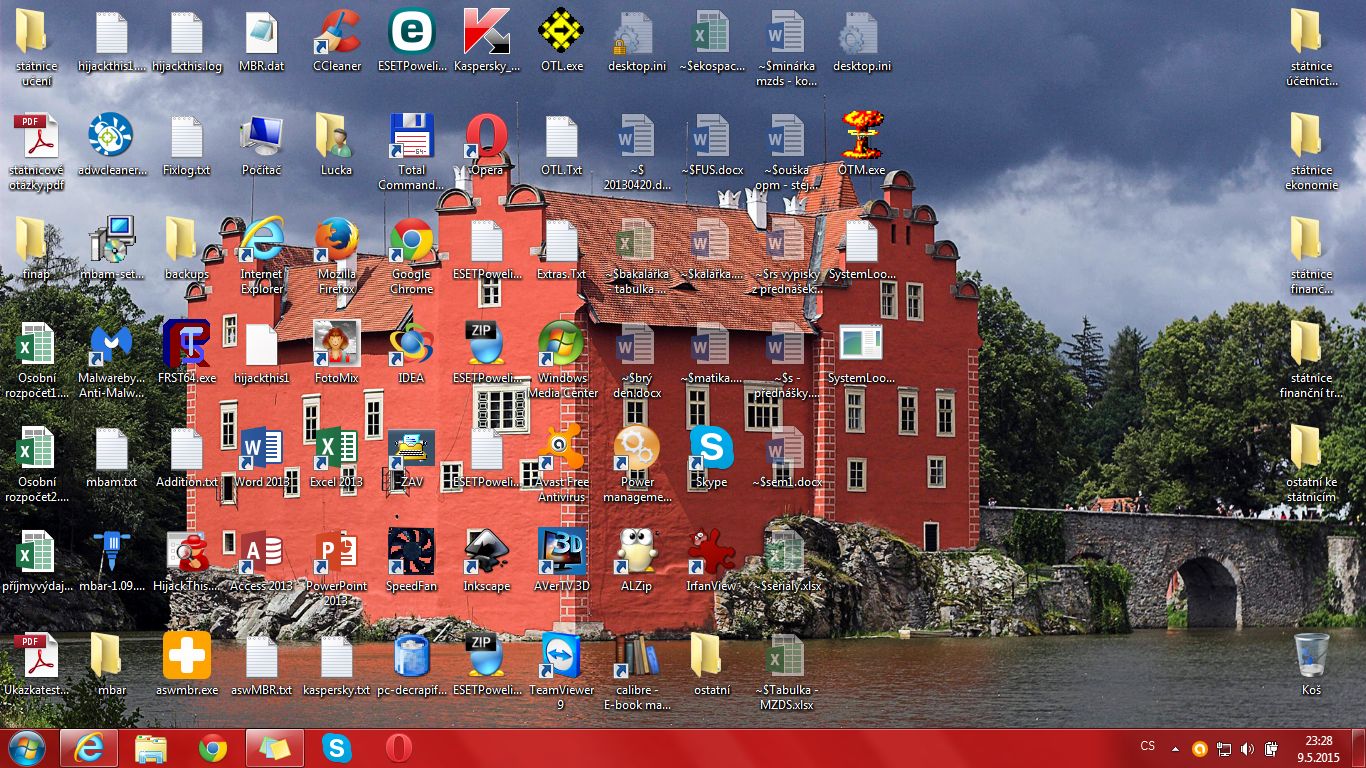Open the SpeedFan desktop shortcut

pyautogui.click(x=411, y=561)
